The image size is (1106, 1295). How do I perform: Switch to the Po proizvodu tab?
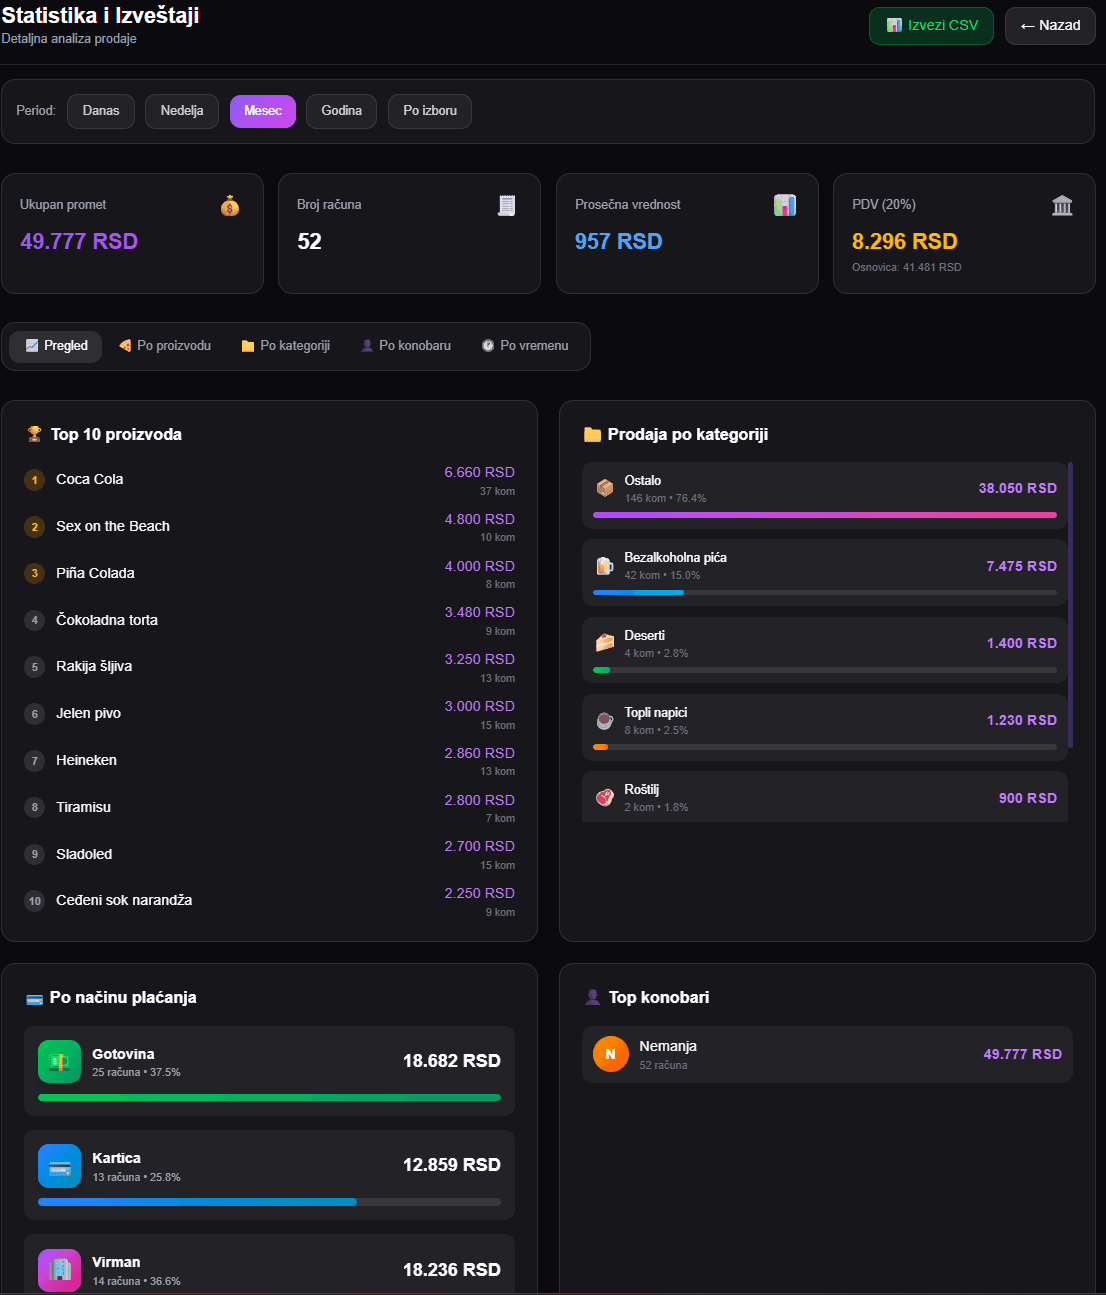pos(165,346)
